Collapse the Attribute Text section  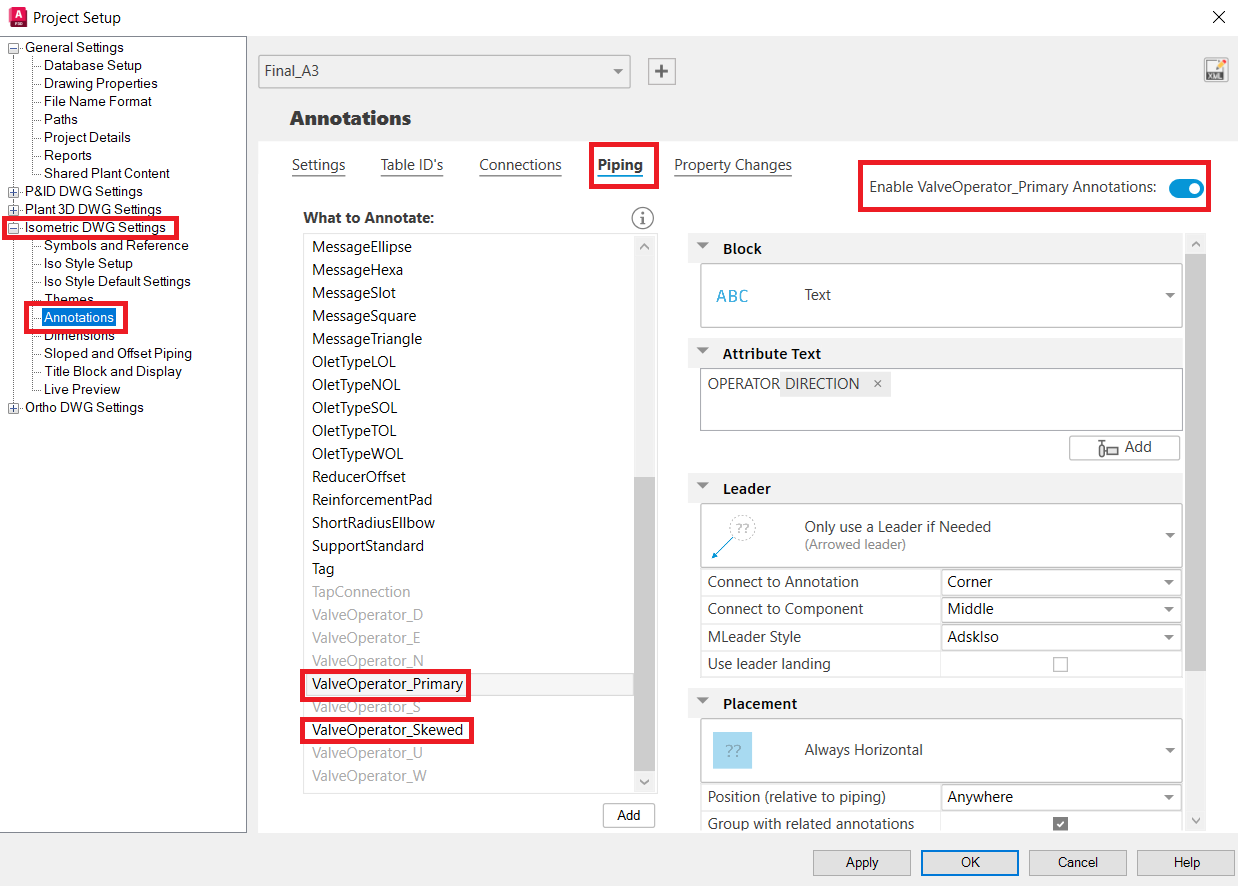703,352
